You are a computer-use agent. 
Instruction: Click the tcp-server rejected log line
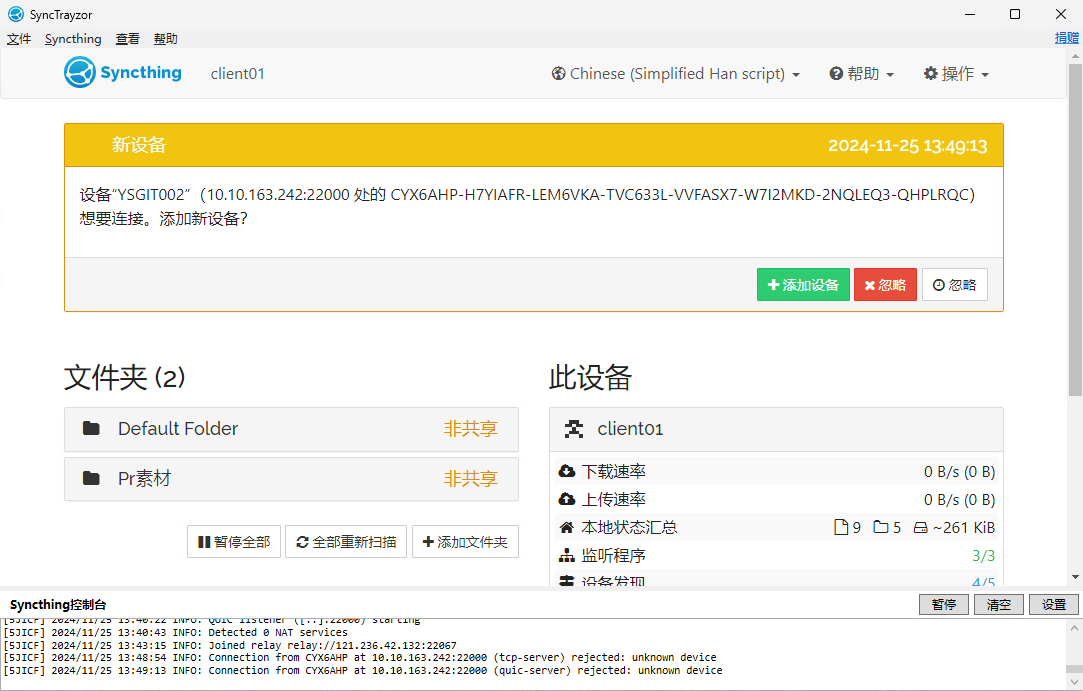pyautogui.click(x=360, y=657)
